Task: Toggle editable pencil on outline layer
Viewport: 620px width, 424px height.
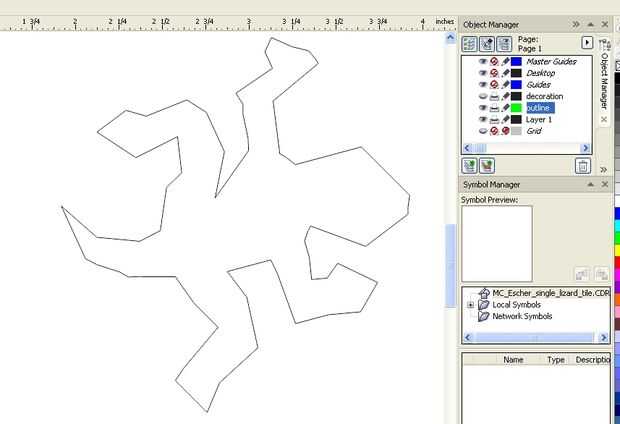Action: click(505, 108)
